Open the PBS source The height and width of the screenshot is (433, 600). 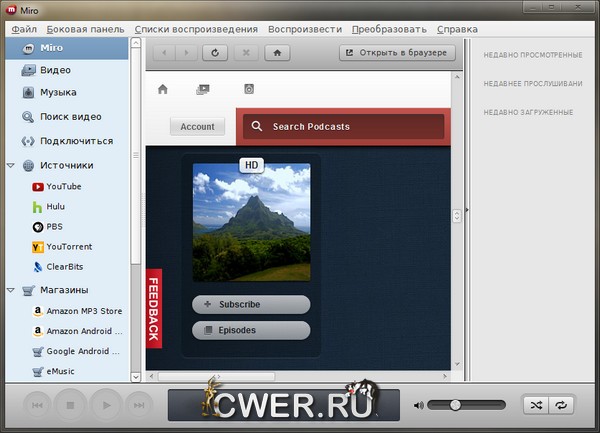click(x=54, y=227)
